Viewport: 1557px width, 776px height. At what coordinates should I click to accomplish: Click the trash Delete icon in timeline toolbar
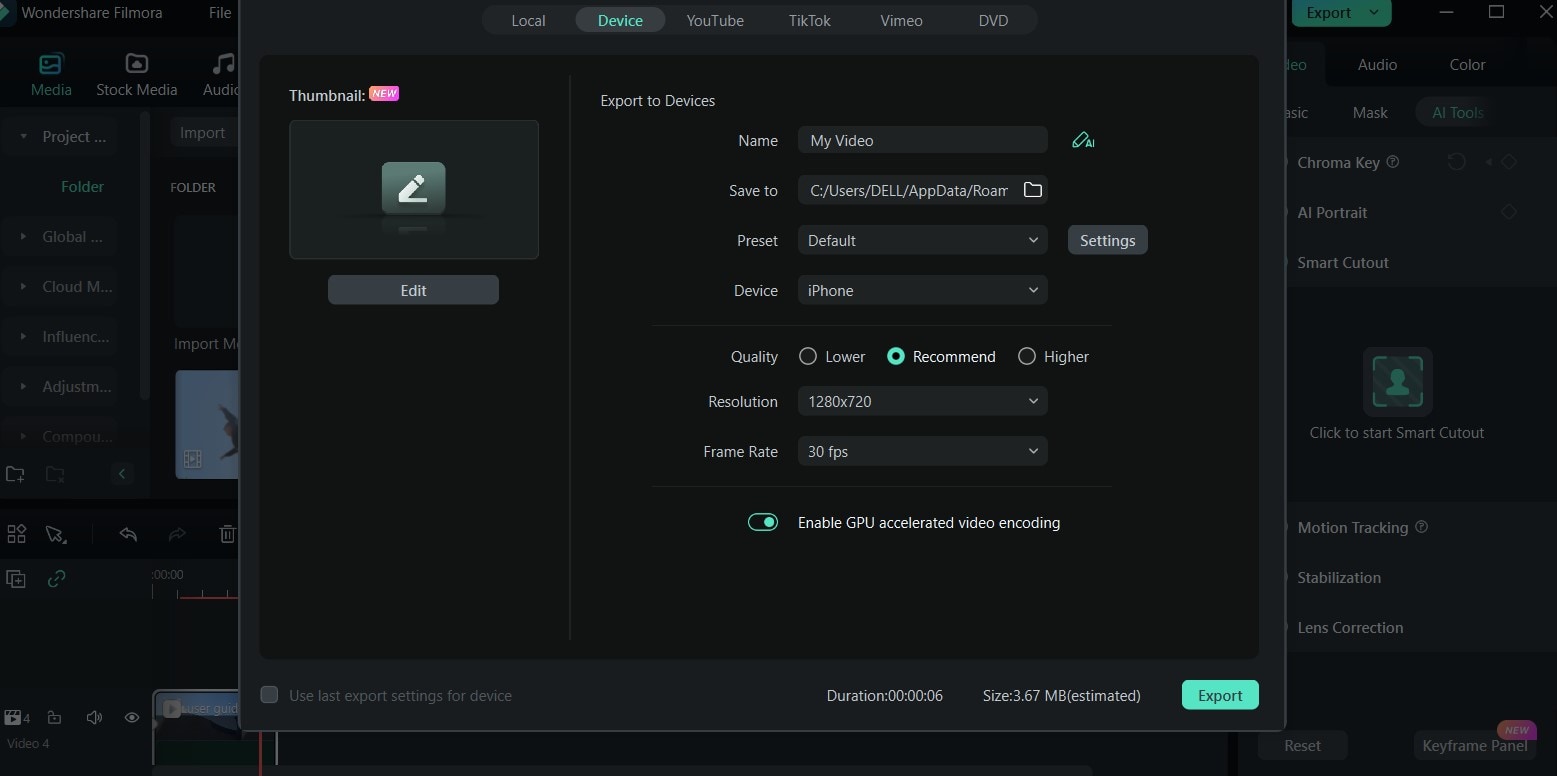point(227,534)
